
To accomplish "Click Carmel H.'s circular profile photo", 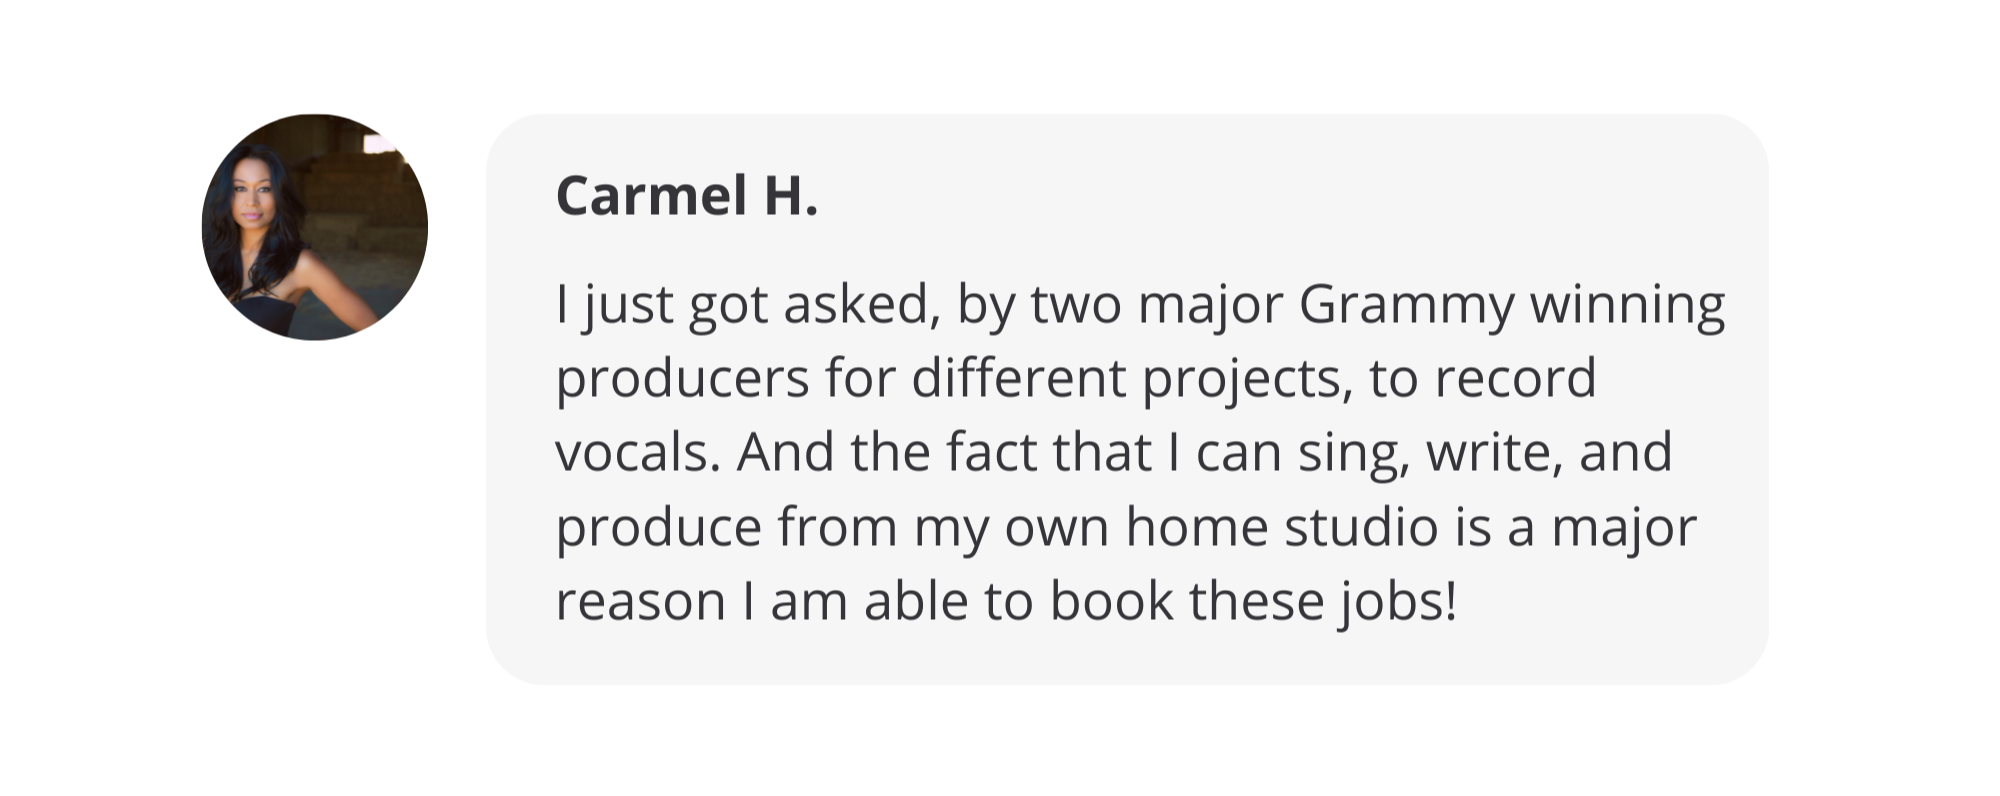I will 315,228.
